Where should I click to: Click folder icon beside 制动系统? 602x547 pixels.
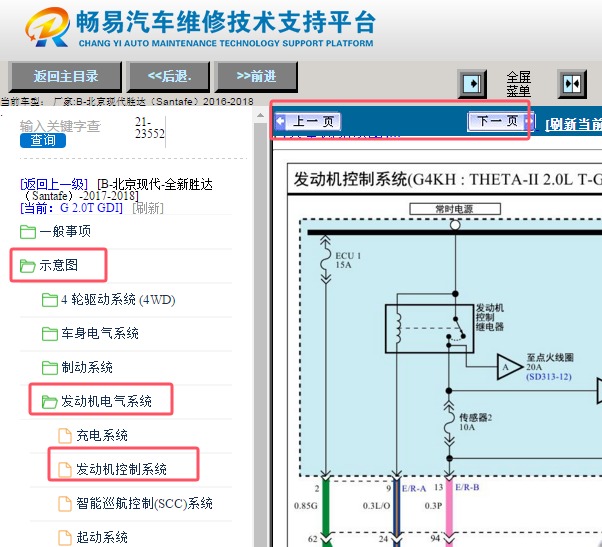point(50,368)
